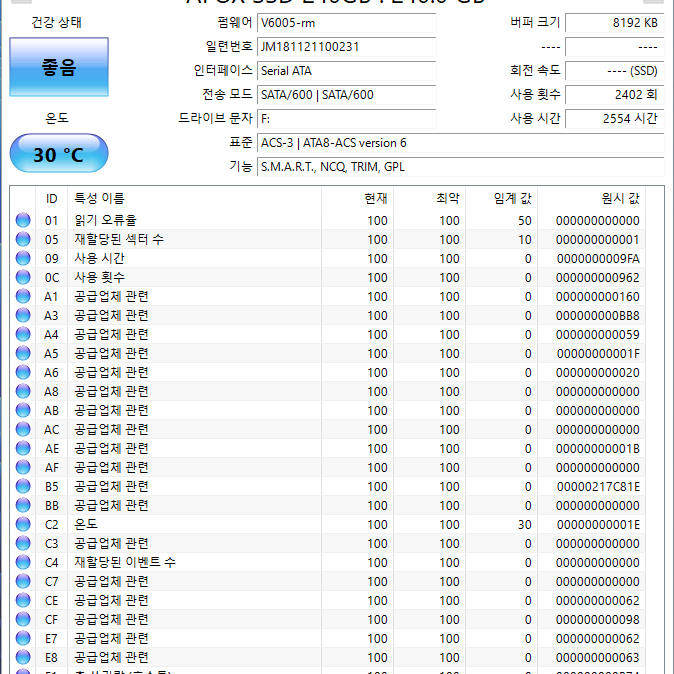The image size is (674, 674).
Task: Click the status icon of row C4
Action: click(23, 562)
